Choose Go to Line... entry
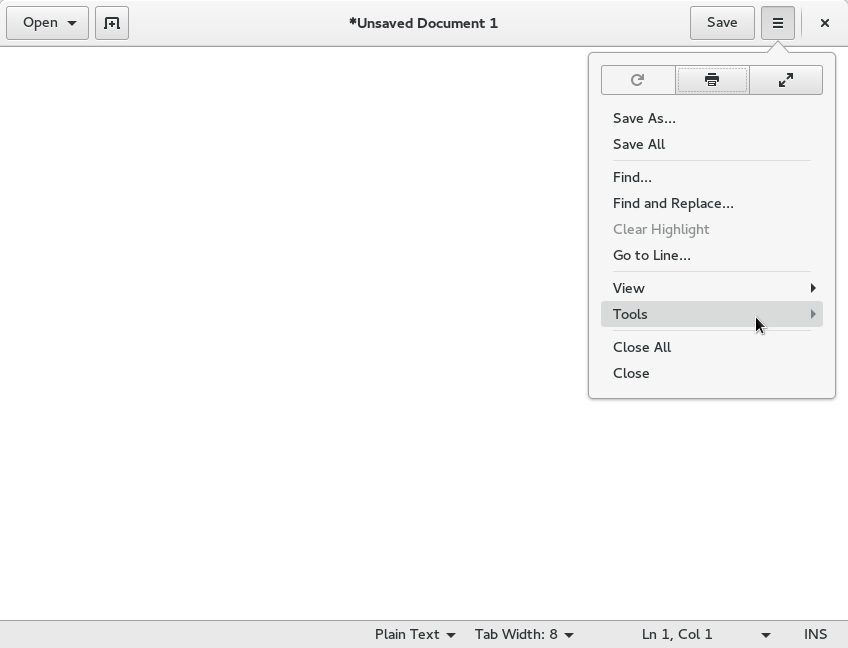 tap(712, 255)
